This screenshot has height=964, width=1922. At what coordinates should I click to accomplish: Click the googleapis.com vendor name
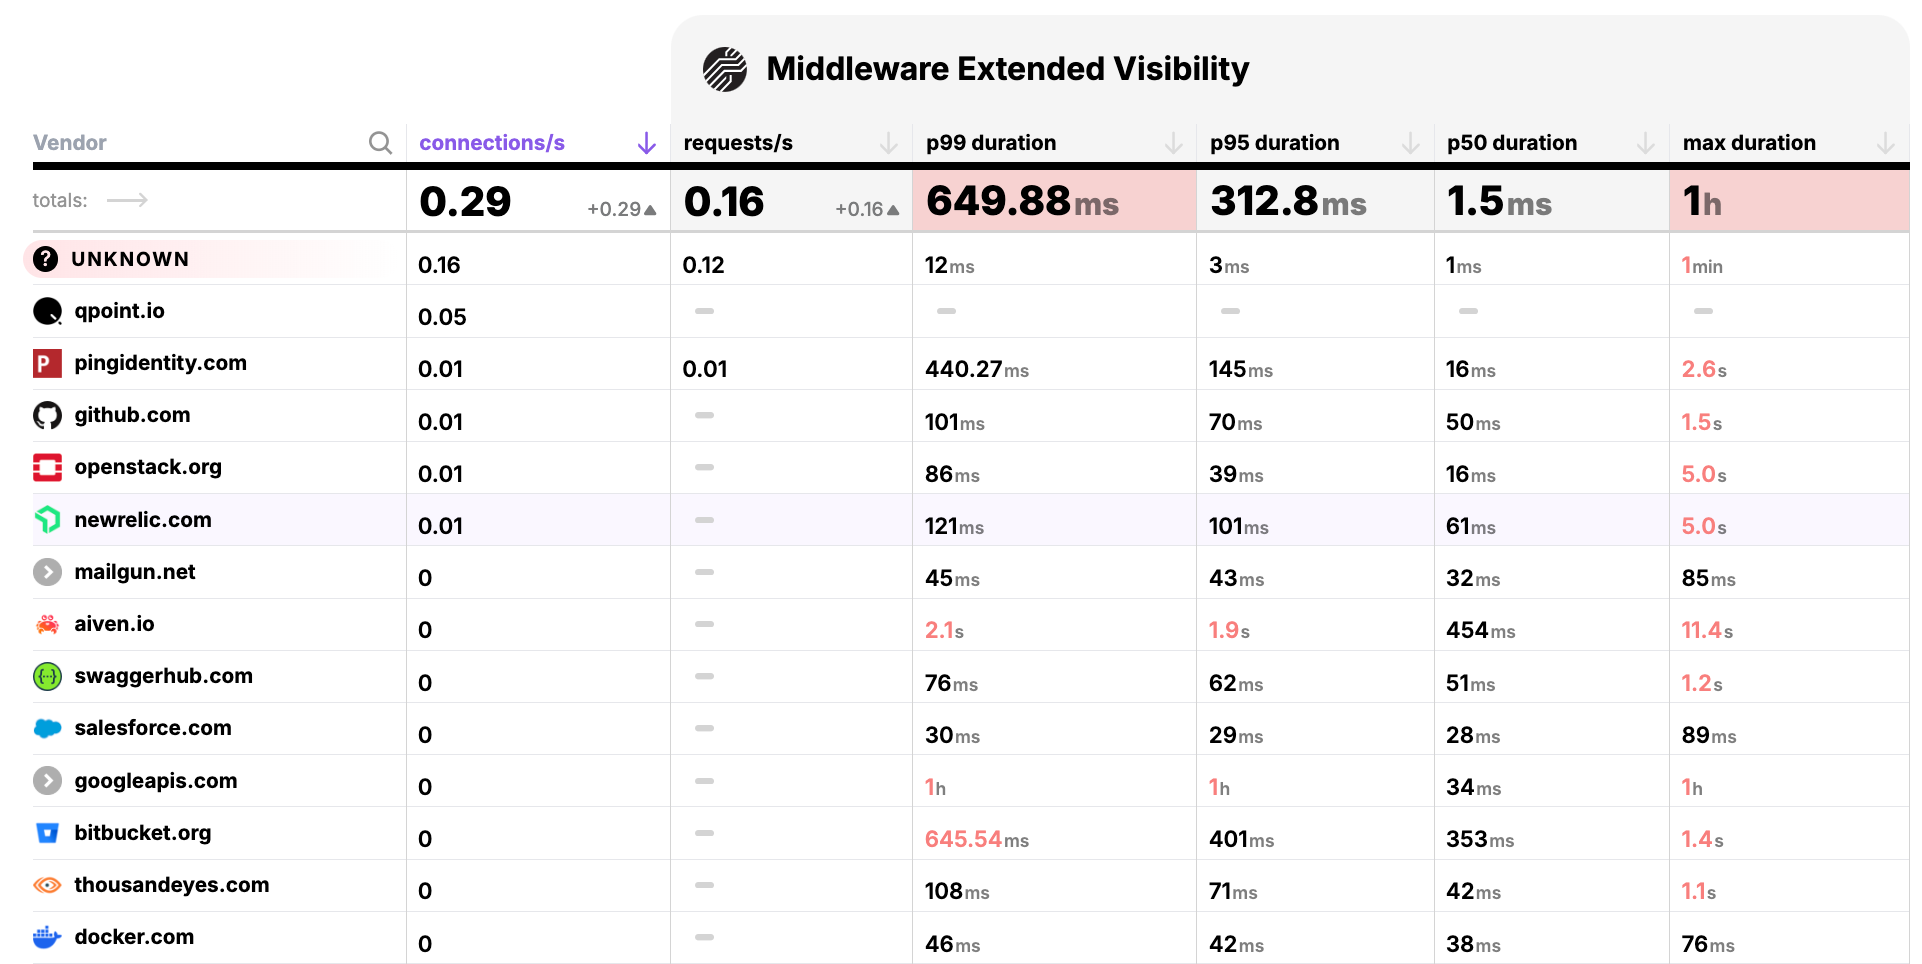pos(155,781)
